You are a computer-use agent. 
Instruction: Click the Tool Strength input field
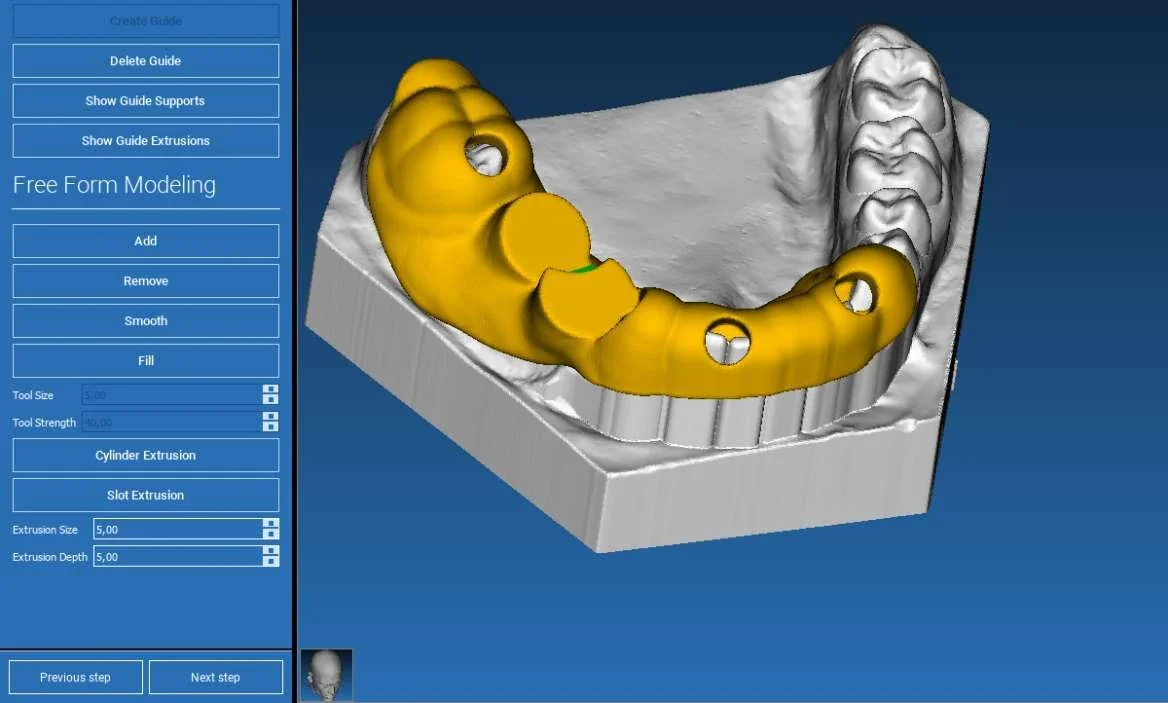tap(172, 422)
